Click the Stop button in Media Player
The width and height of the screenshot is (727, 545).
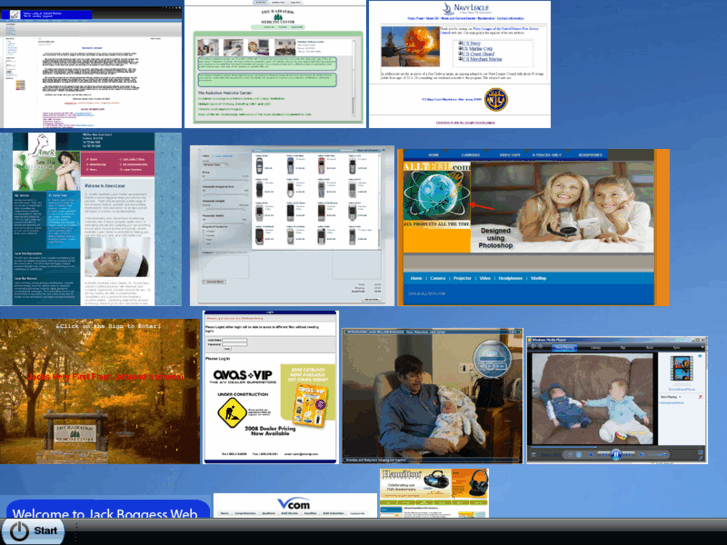pyautogui.click(x=591, y=455)
